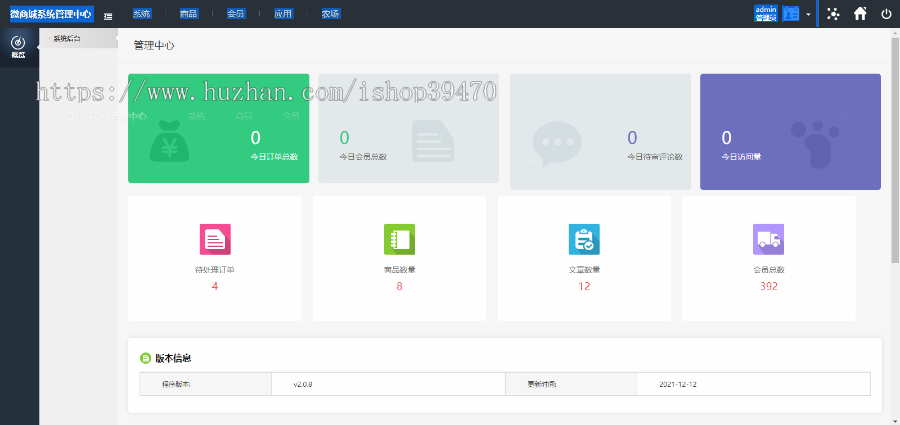Click the admin 管理员 username label
Viewport: 900px width, 425px height.
pyautogui.click(x=766, y=14)
